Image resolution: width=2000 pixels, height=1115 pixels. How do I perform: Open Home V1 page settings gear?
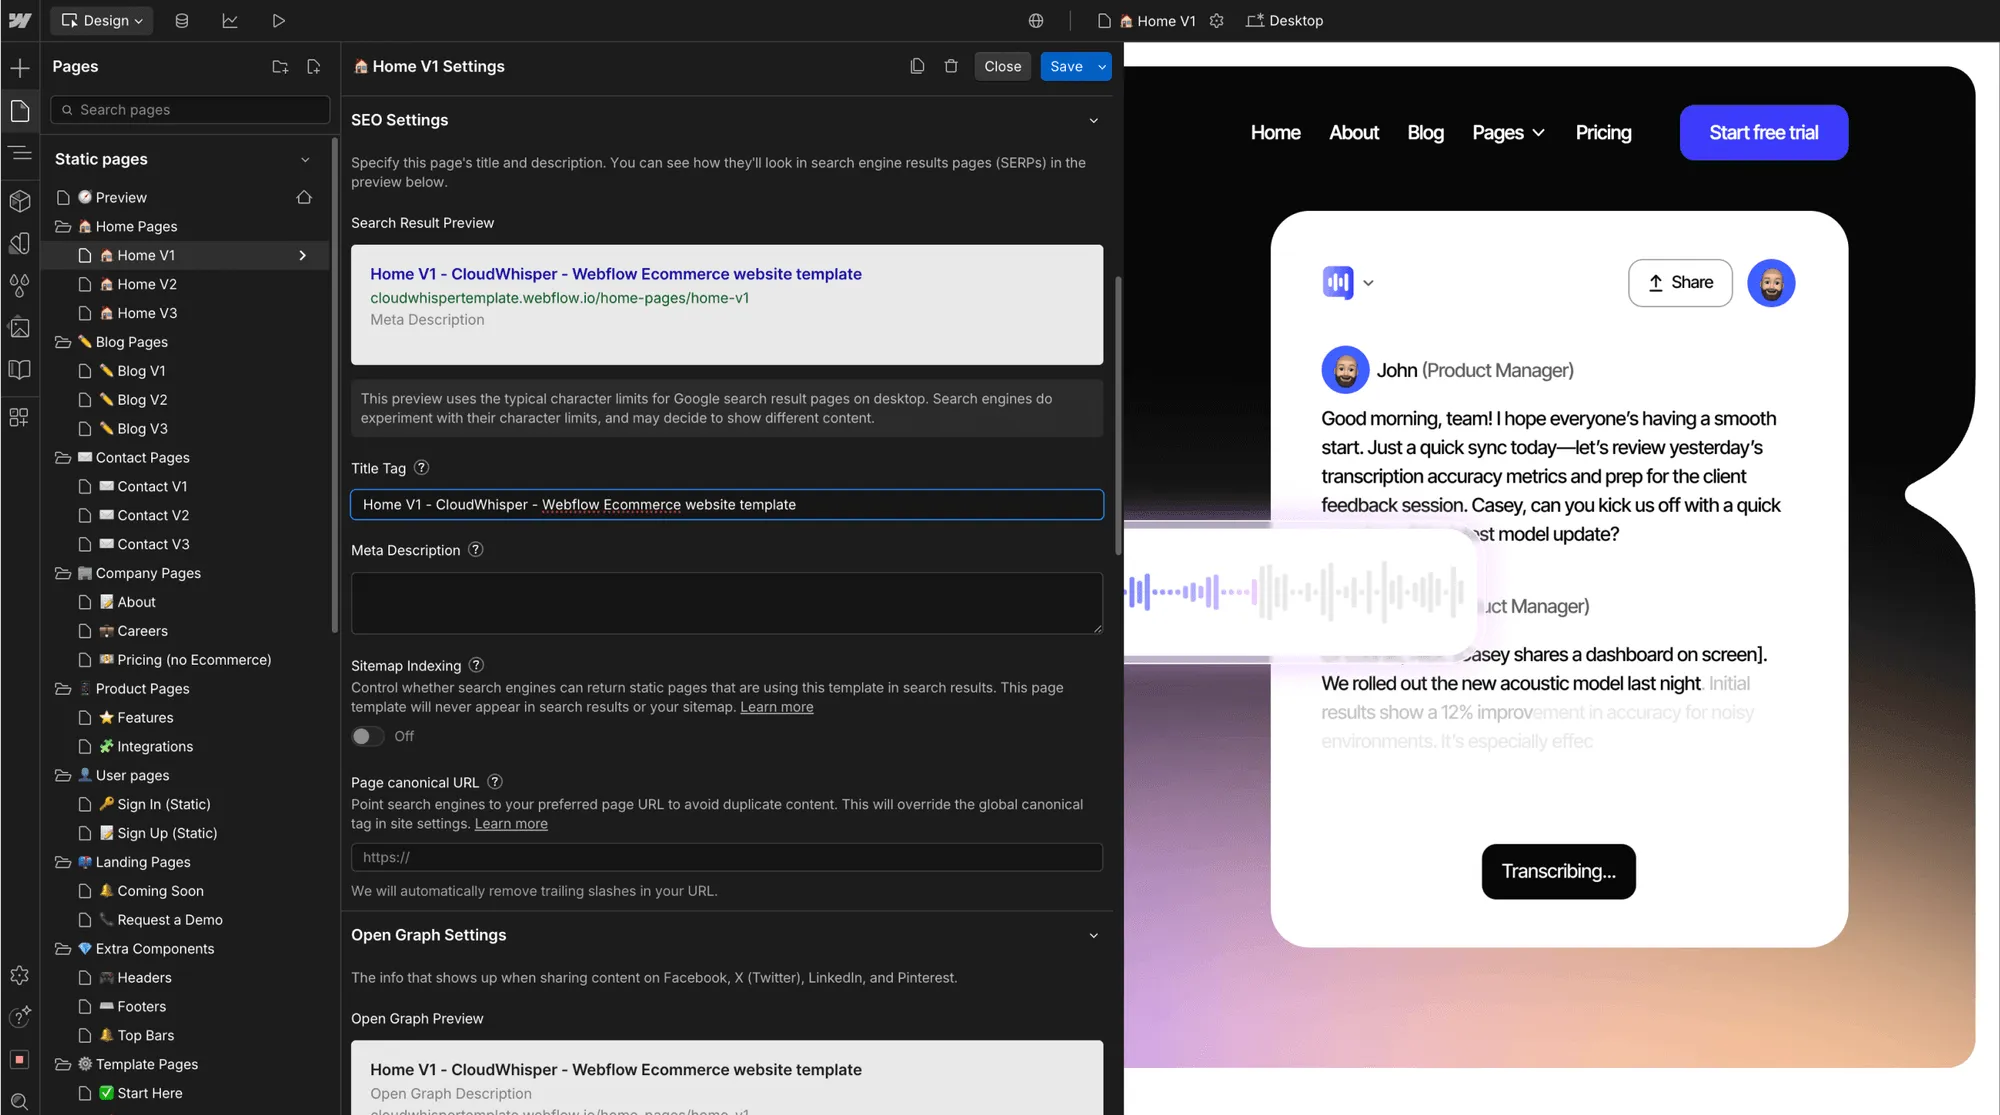click(1216, 20)
